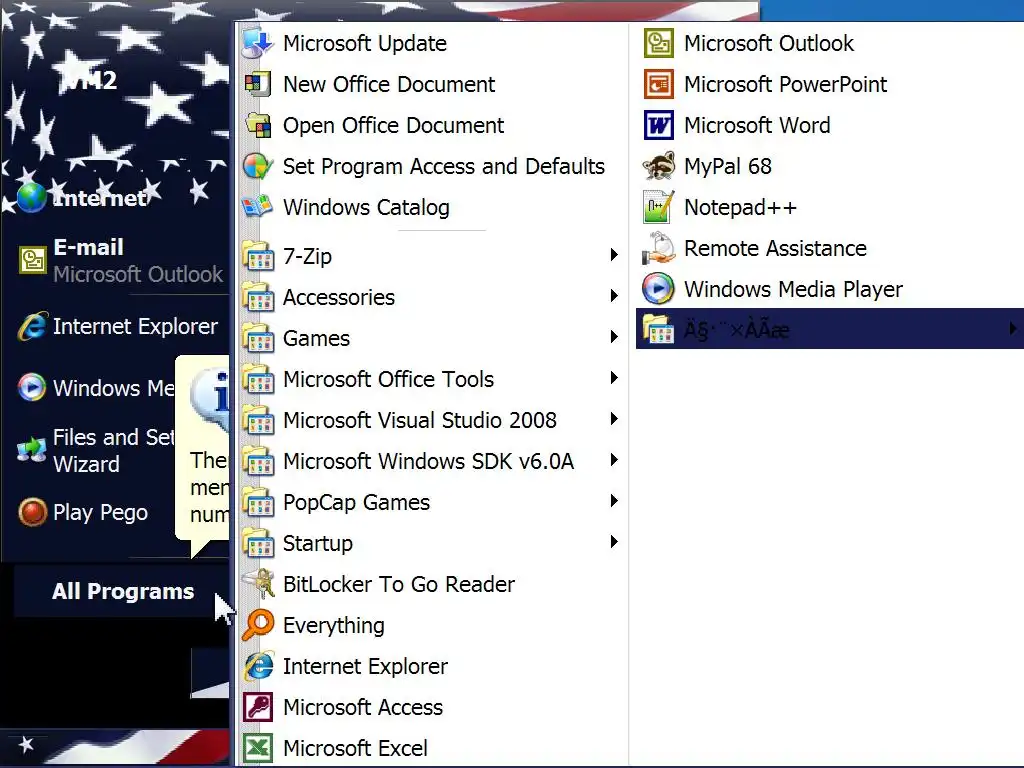Screen dimensions: 1024x768
Task: Open Everything label
Action: tap(334, 626)
